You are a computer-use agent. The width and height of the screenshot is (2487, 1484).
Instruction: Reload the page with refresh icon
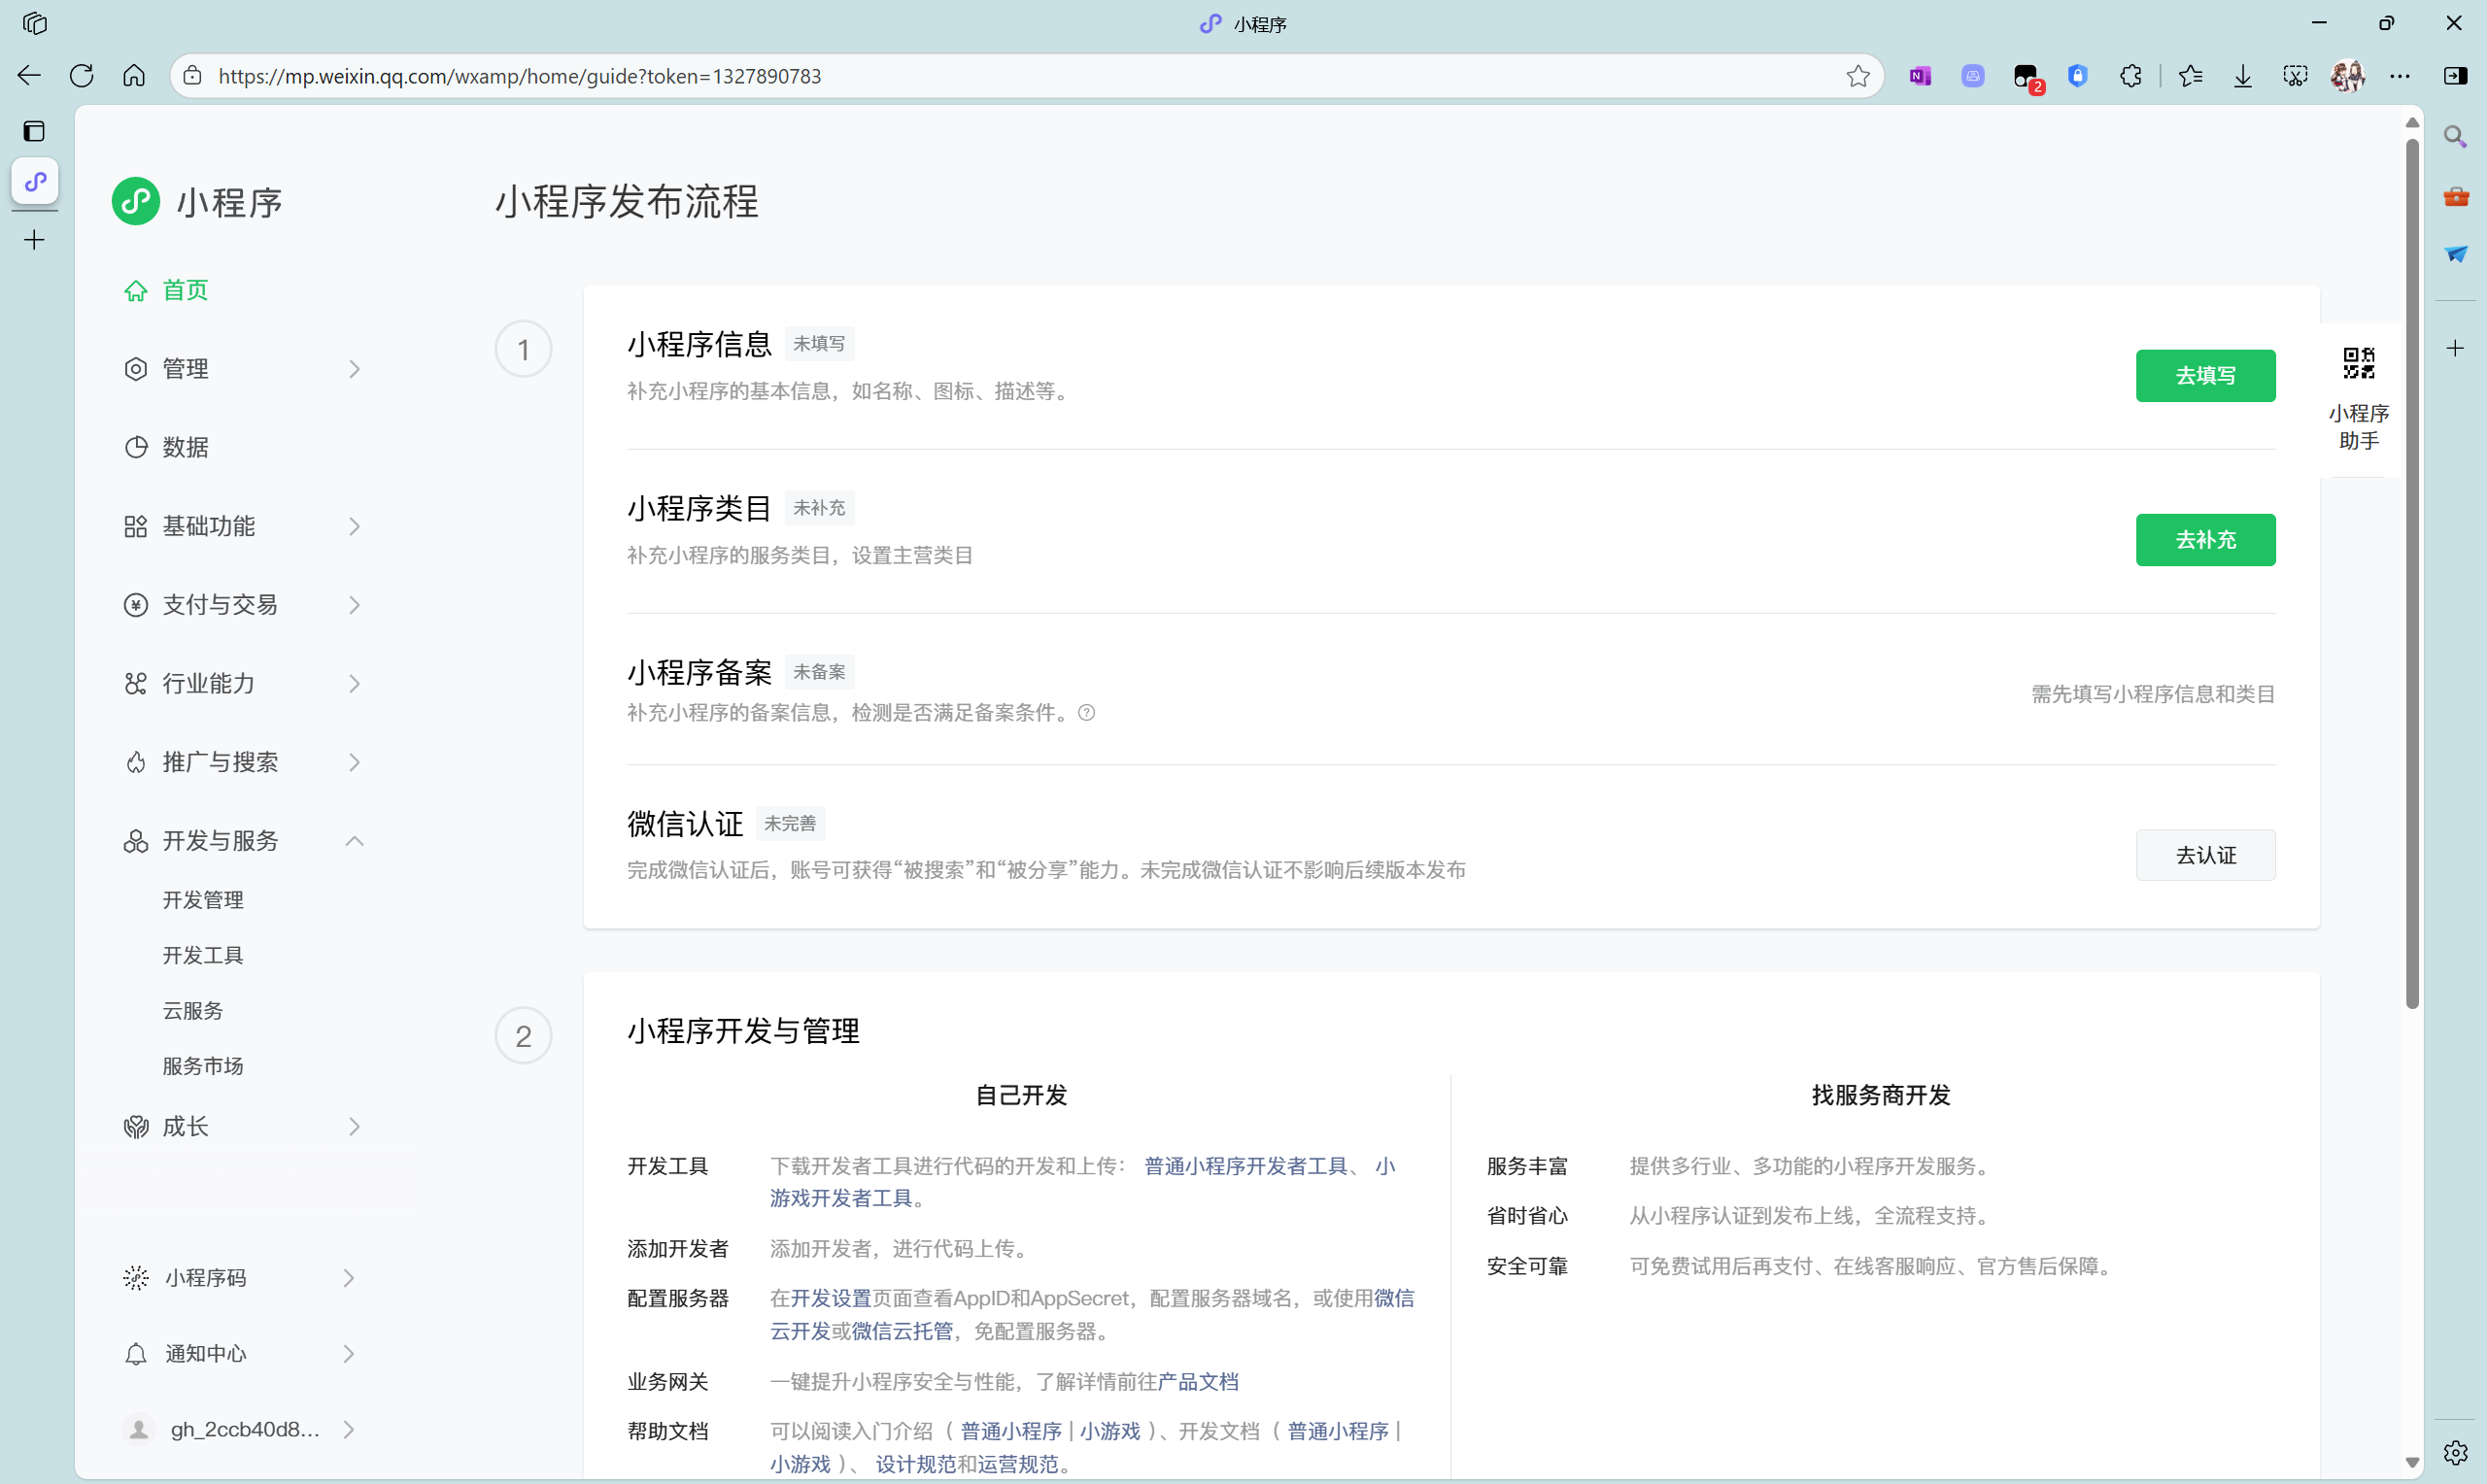point(82,76)
